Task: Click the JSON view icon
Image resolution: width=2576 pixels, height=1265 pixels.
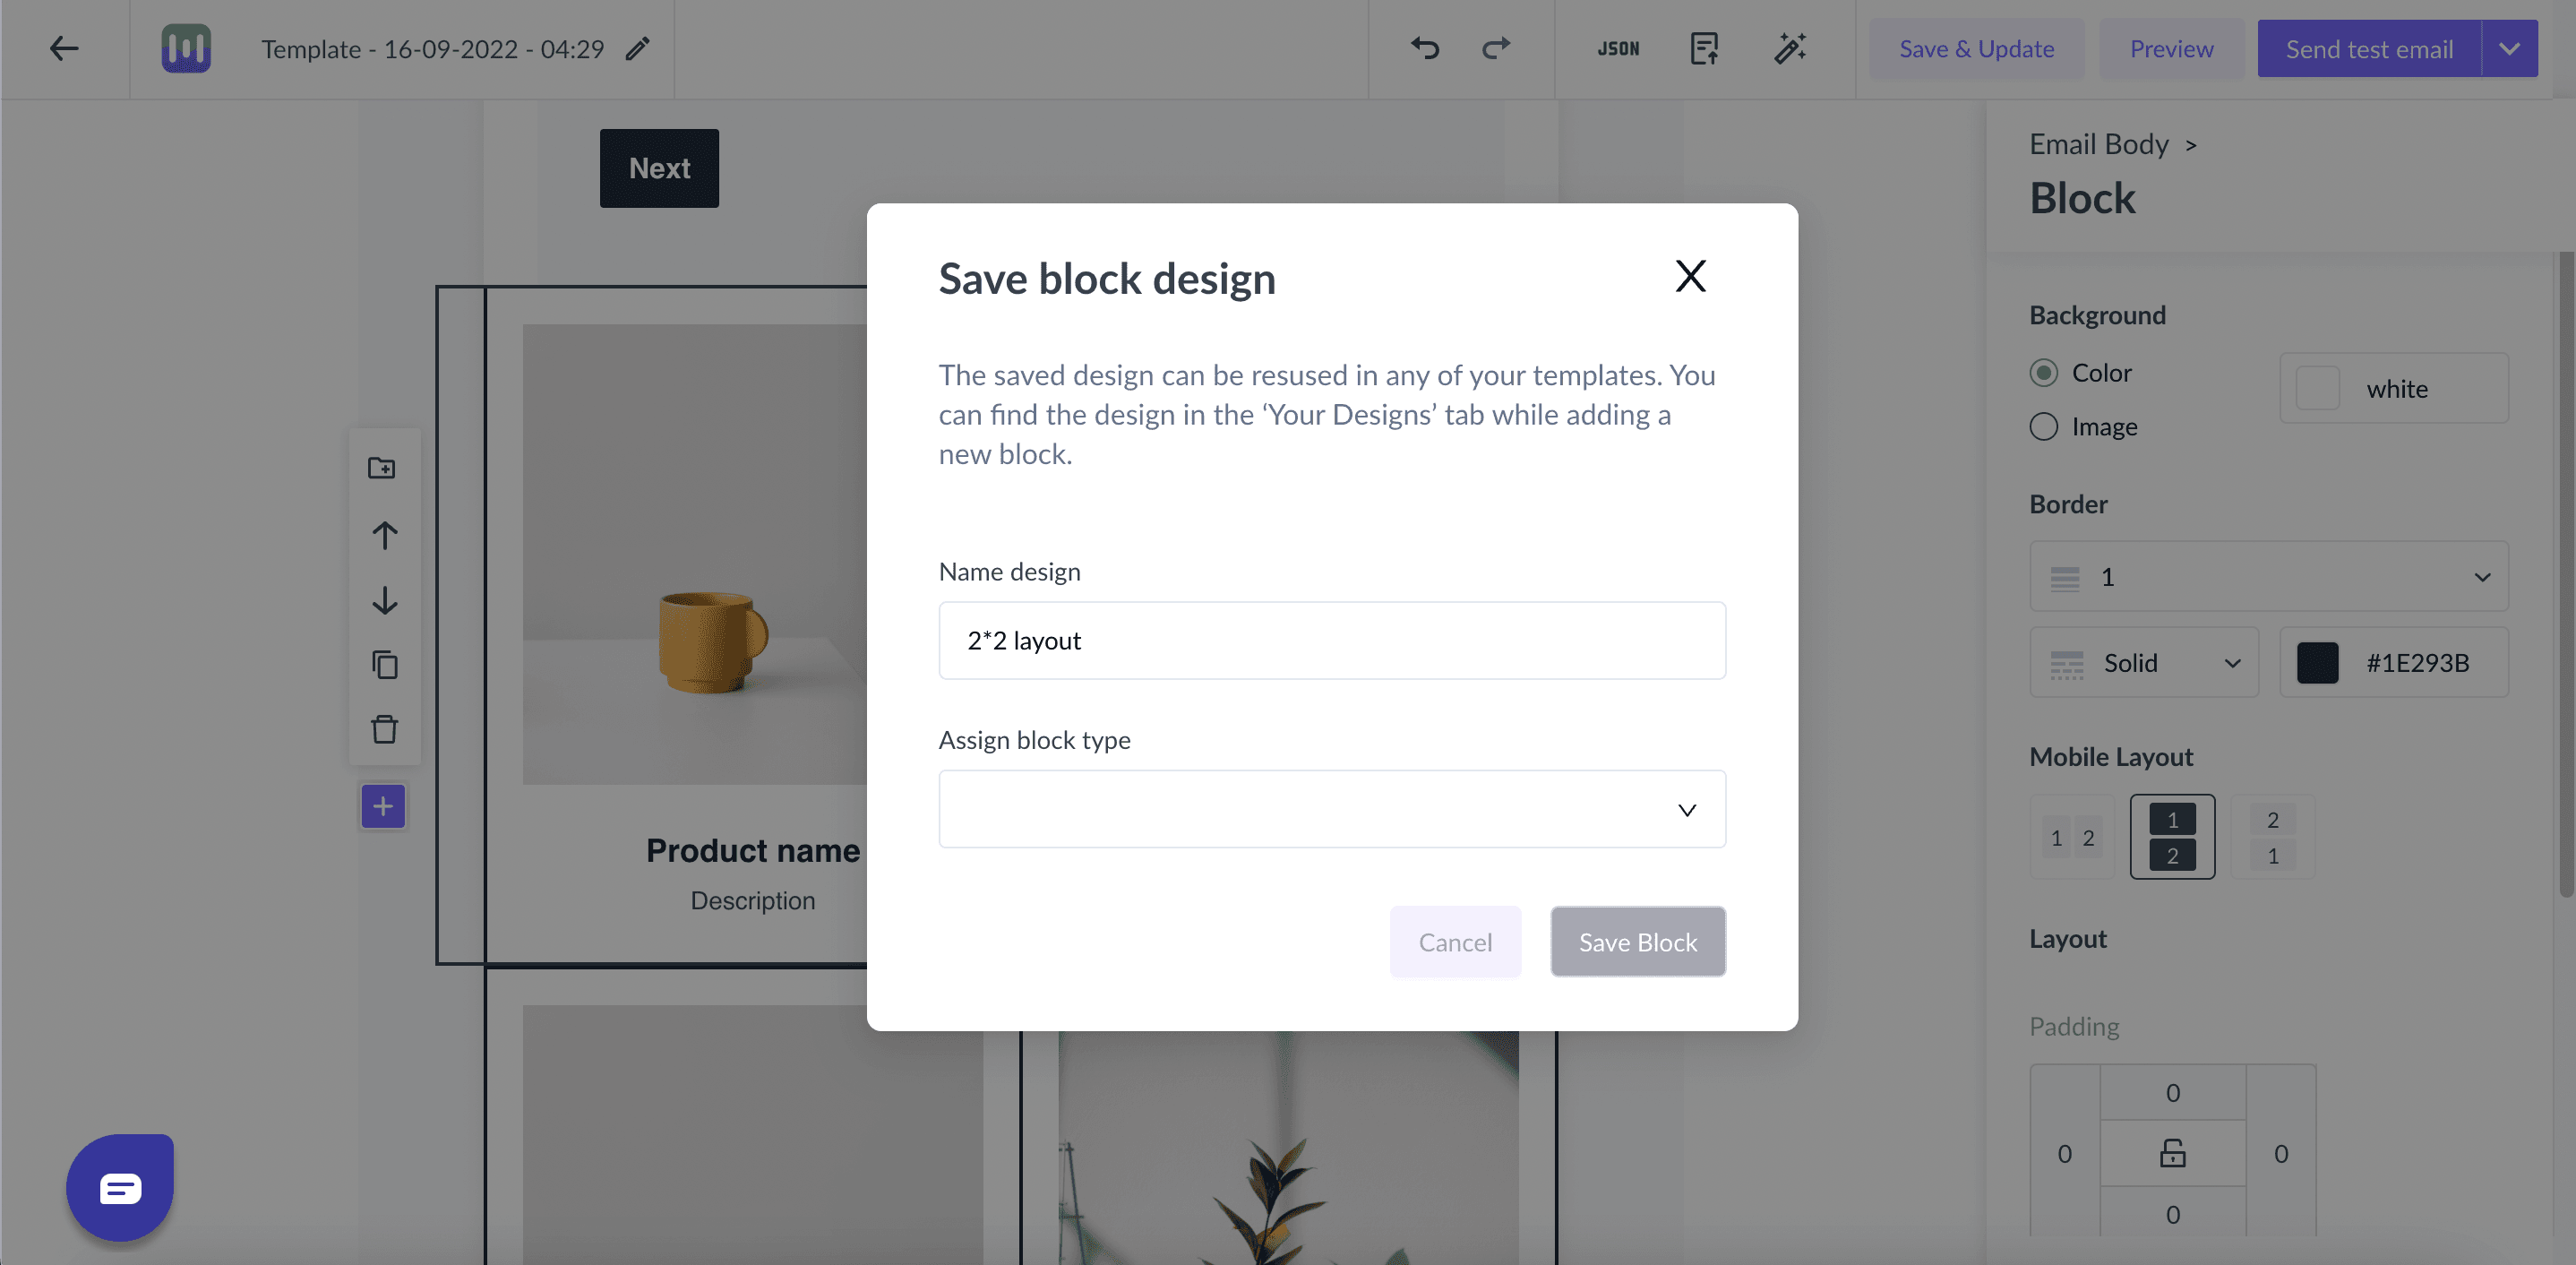Action: click(1619, 47)
